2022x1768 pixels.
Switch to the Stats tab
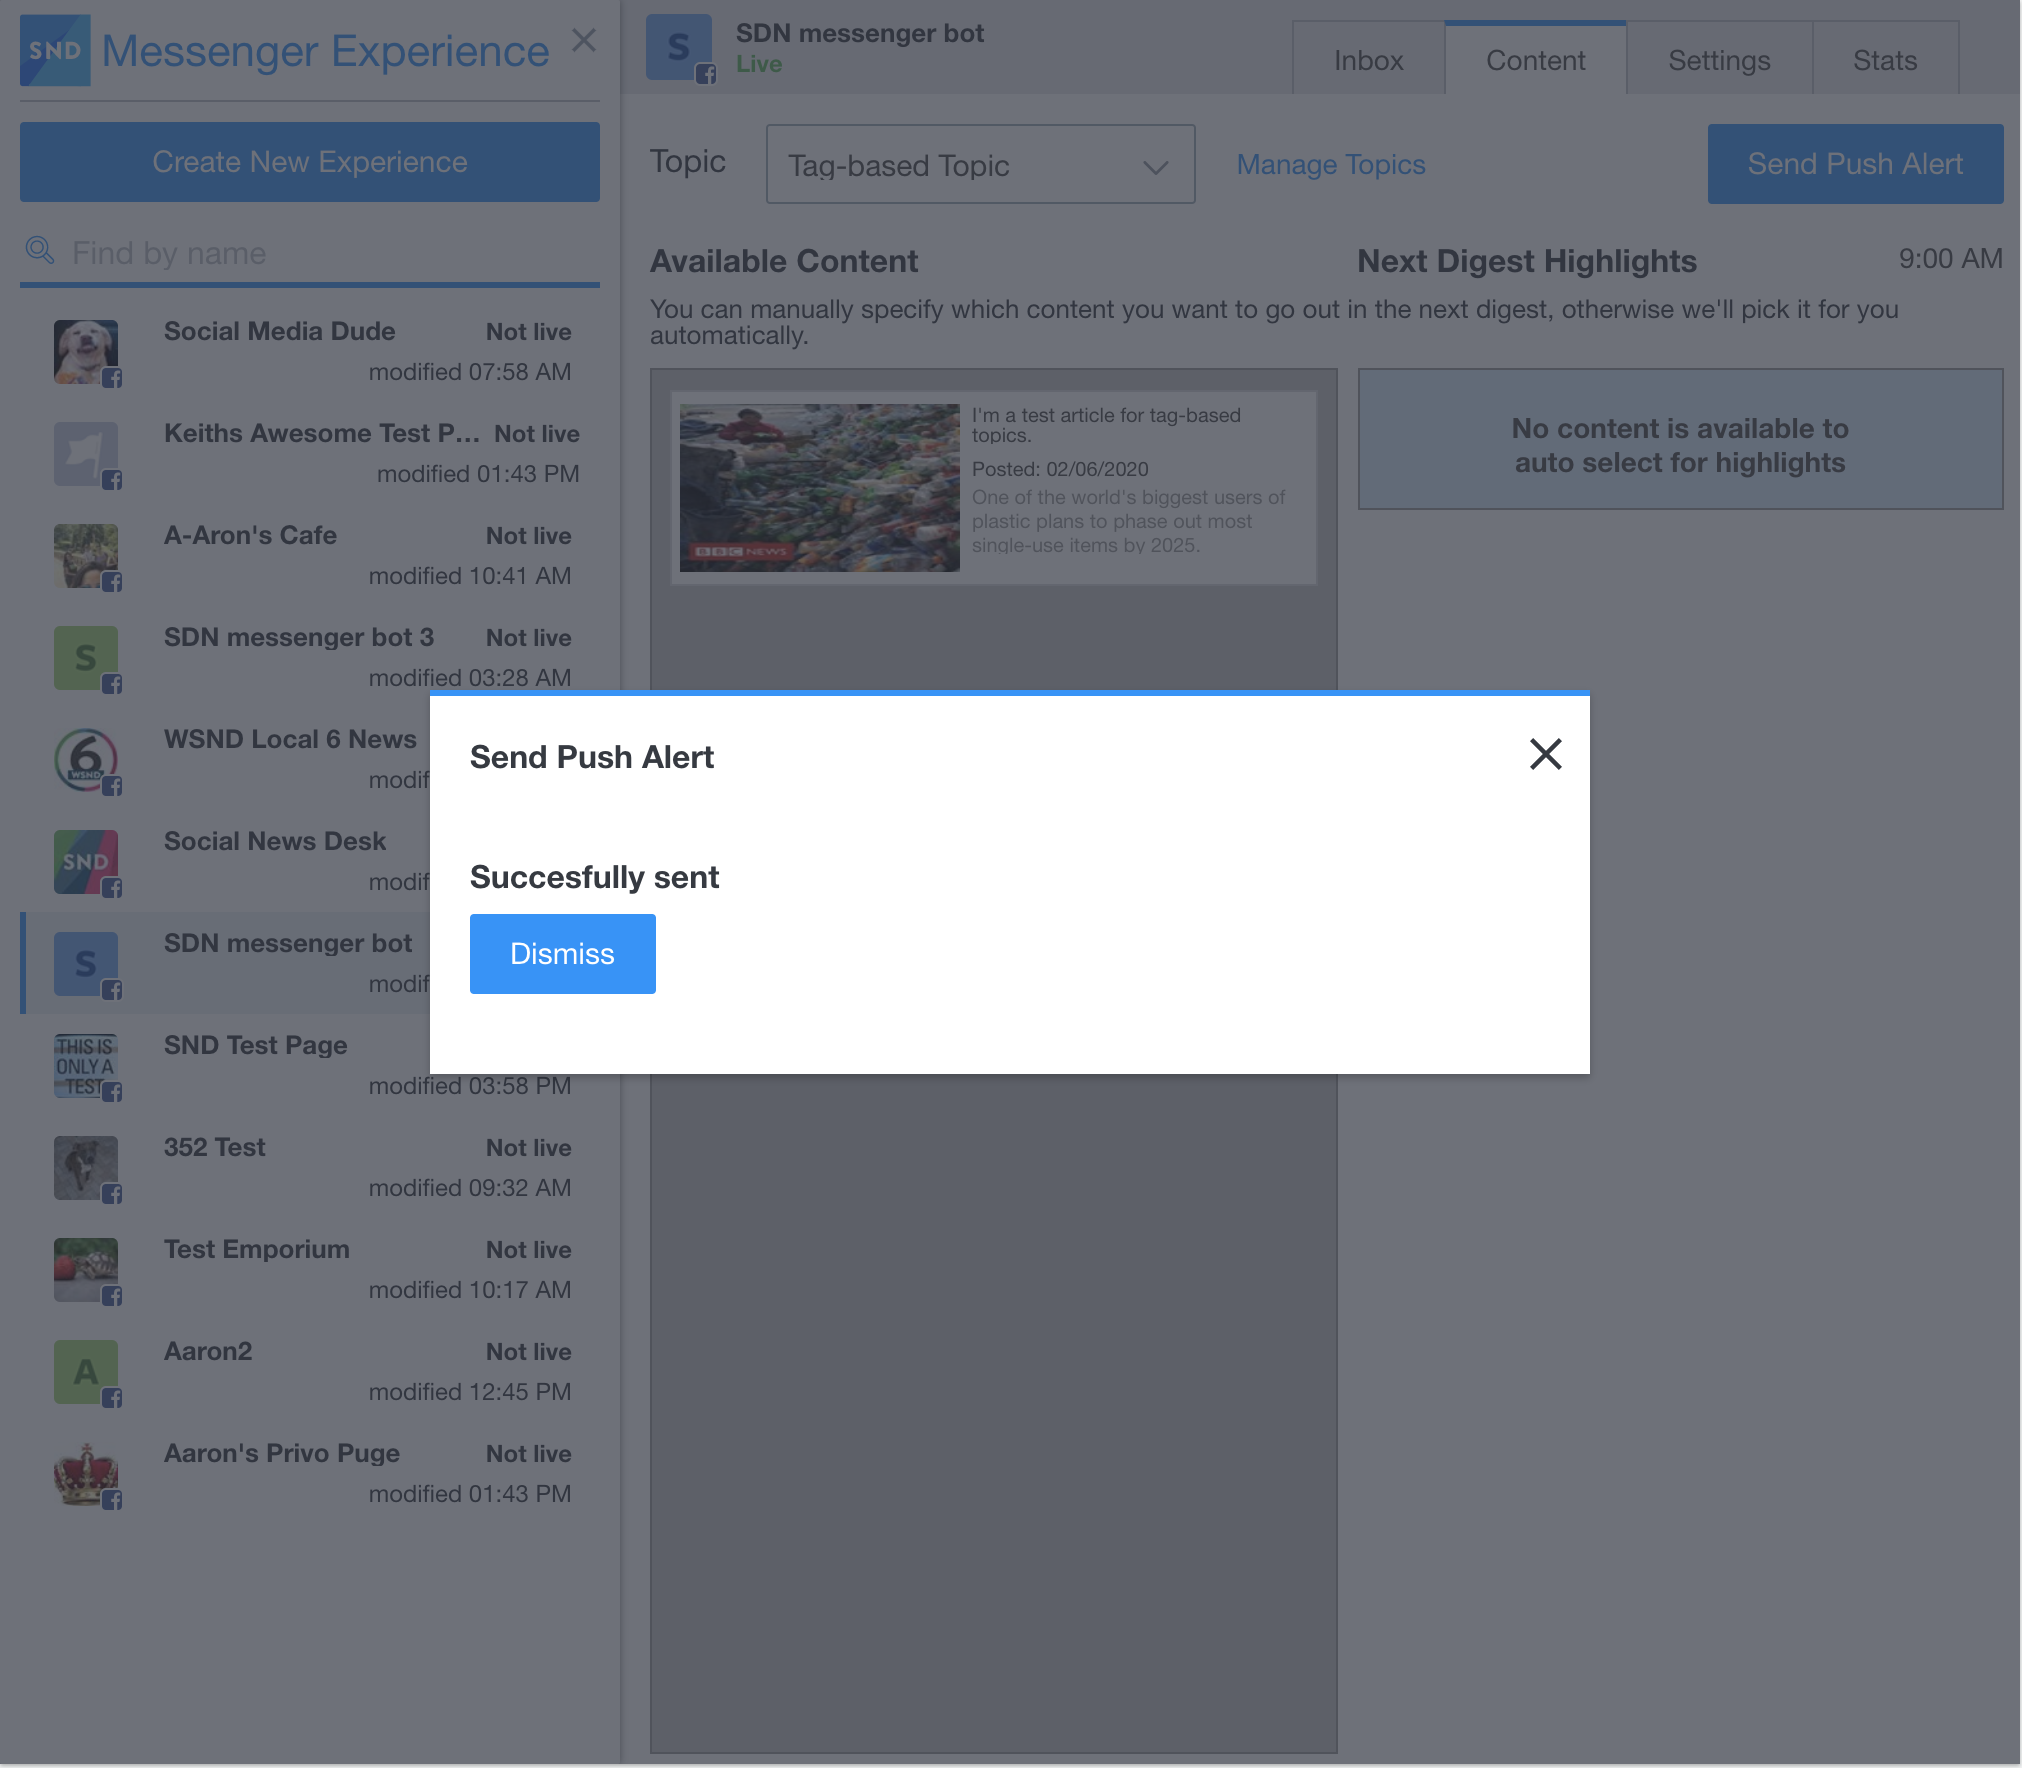pos(1885,60)
